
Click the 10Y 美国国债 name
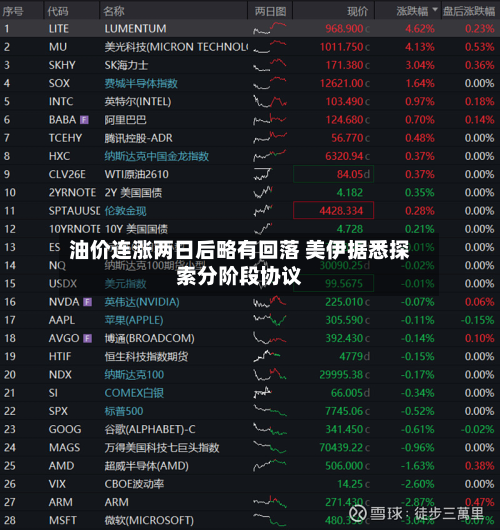click(137, 229)
